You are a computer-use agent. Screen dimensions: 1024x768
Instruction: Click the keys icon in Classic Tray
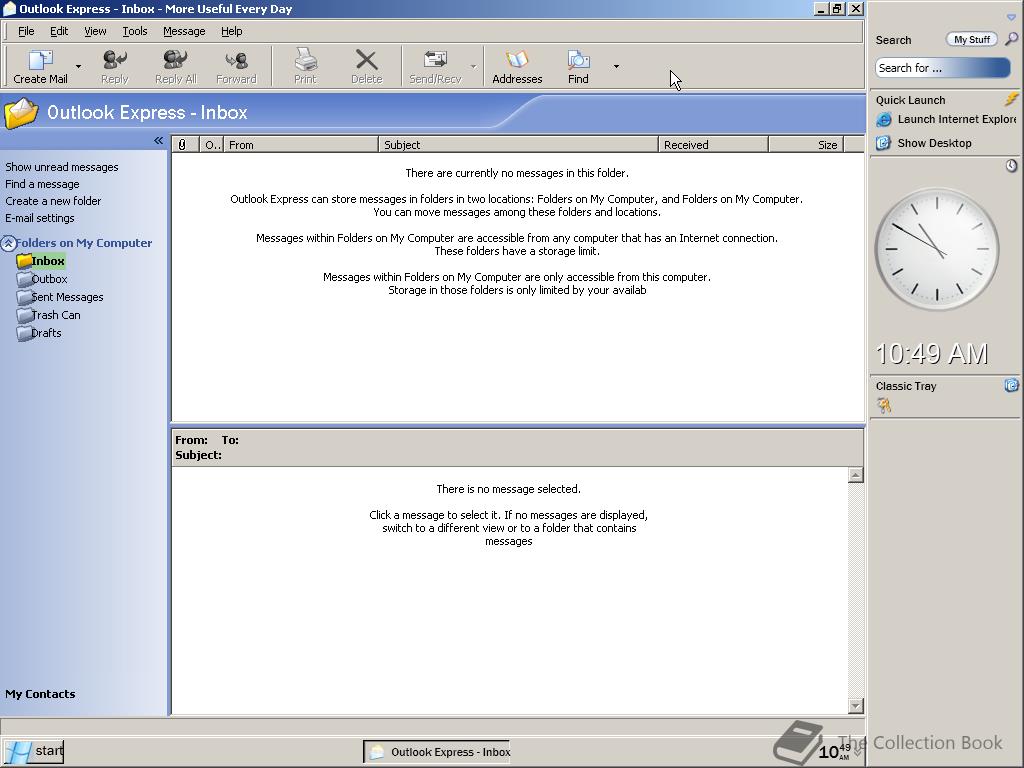pos(884,405)
